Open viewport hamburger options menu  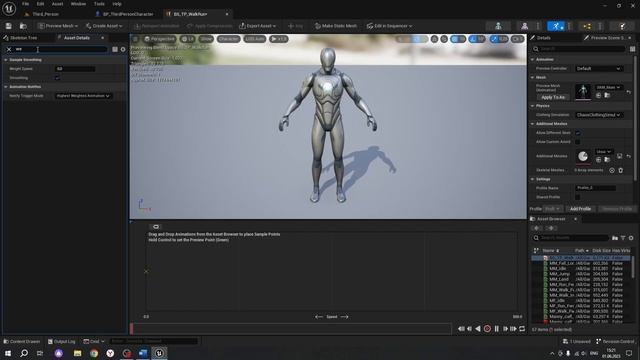[x=136, y=39]
